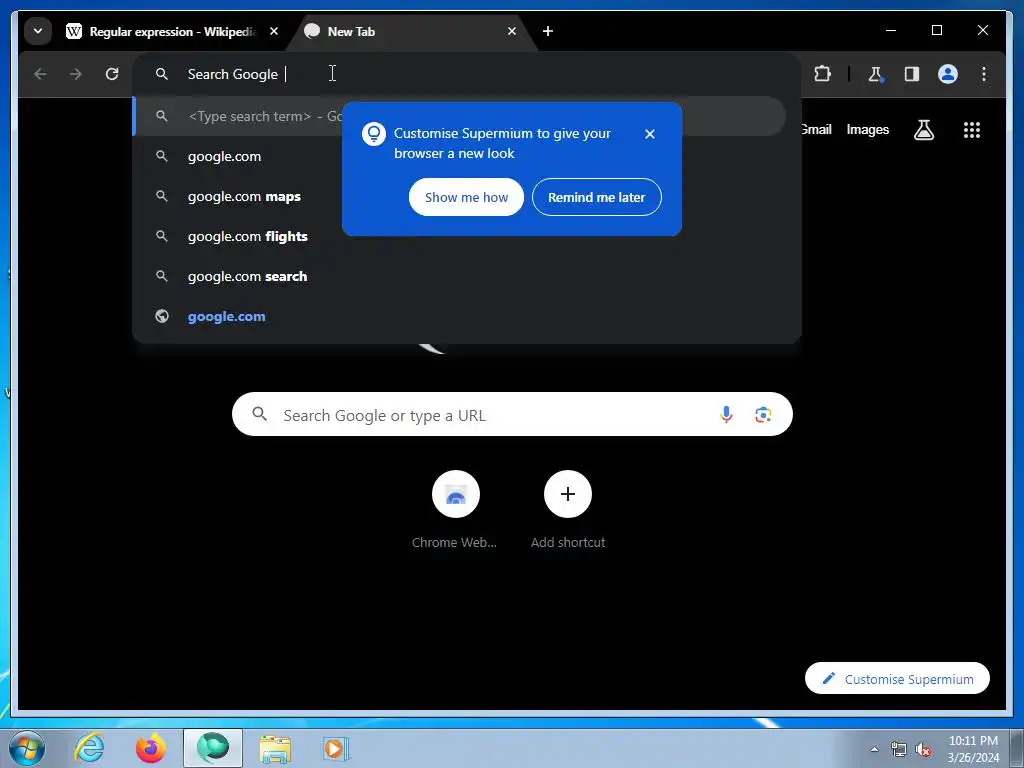Toggle the side panel icon

(912, 74)
